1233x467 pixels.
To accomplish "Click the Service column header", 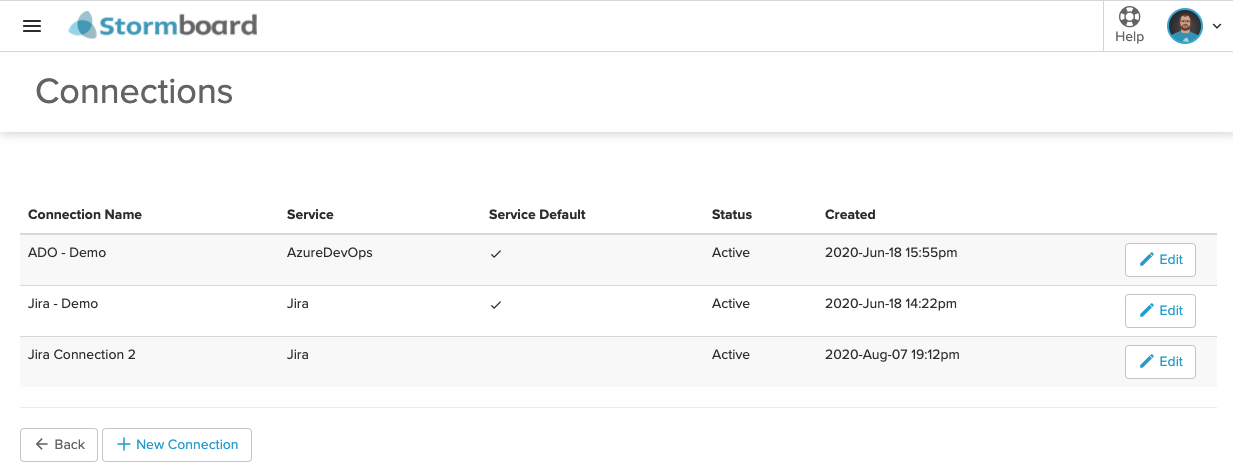I will coord(310,214).
